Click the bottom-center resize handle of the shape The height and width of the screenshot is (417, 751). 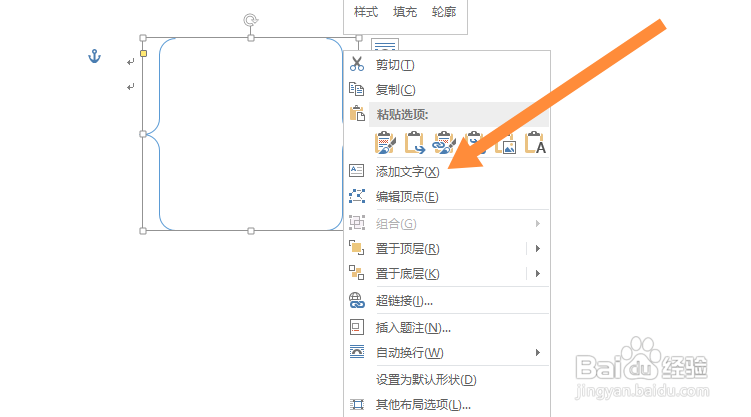(x=251, y=231)
